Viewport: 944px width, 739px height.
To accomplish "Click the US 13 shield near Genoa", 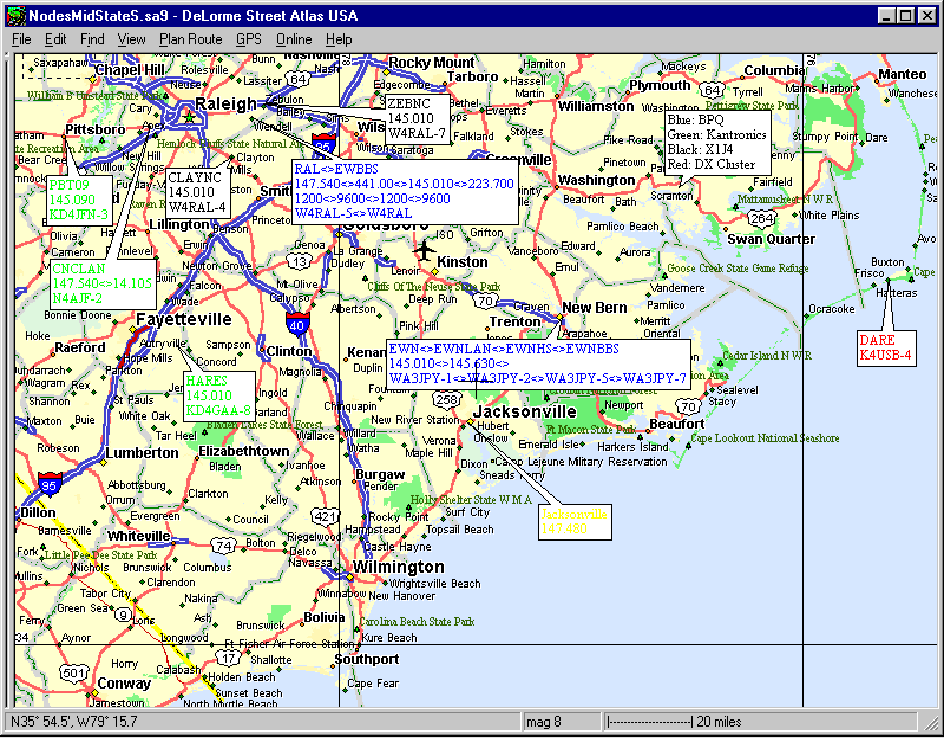I will point(300,261).
